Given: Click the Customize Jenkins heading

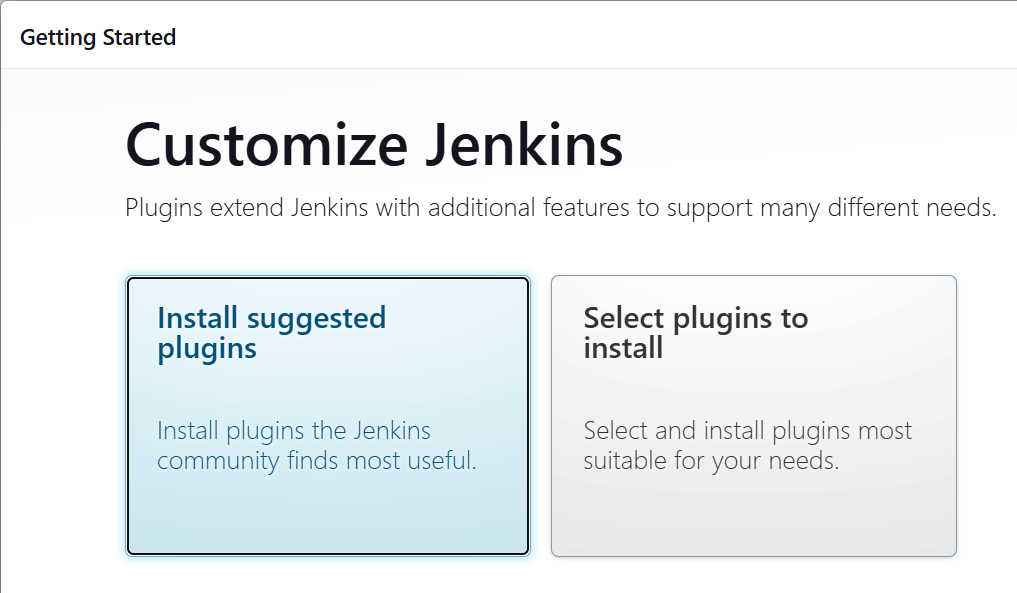Looking at the screenshot, I should click(374, 145).
